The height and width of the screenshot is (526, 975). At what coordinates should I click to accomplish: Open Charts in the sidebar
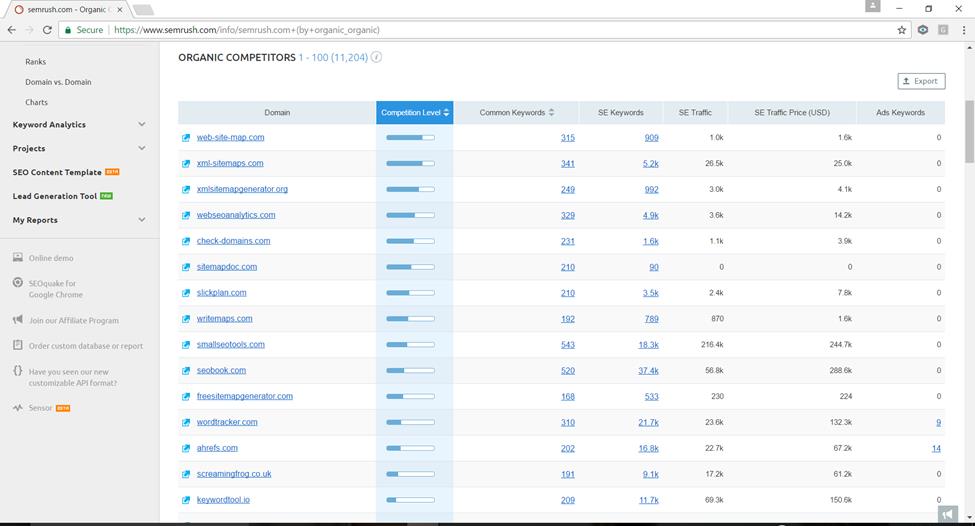[37, 102]
